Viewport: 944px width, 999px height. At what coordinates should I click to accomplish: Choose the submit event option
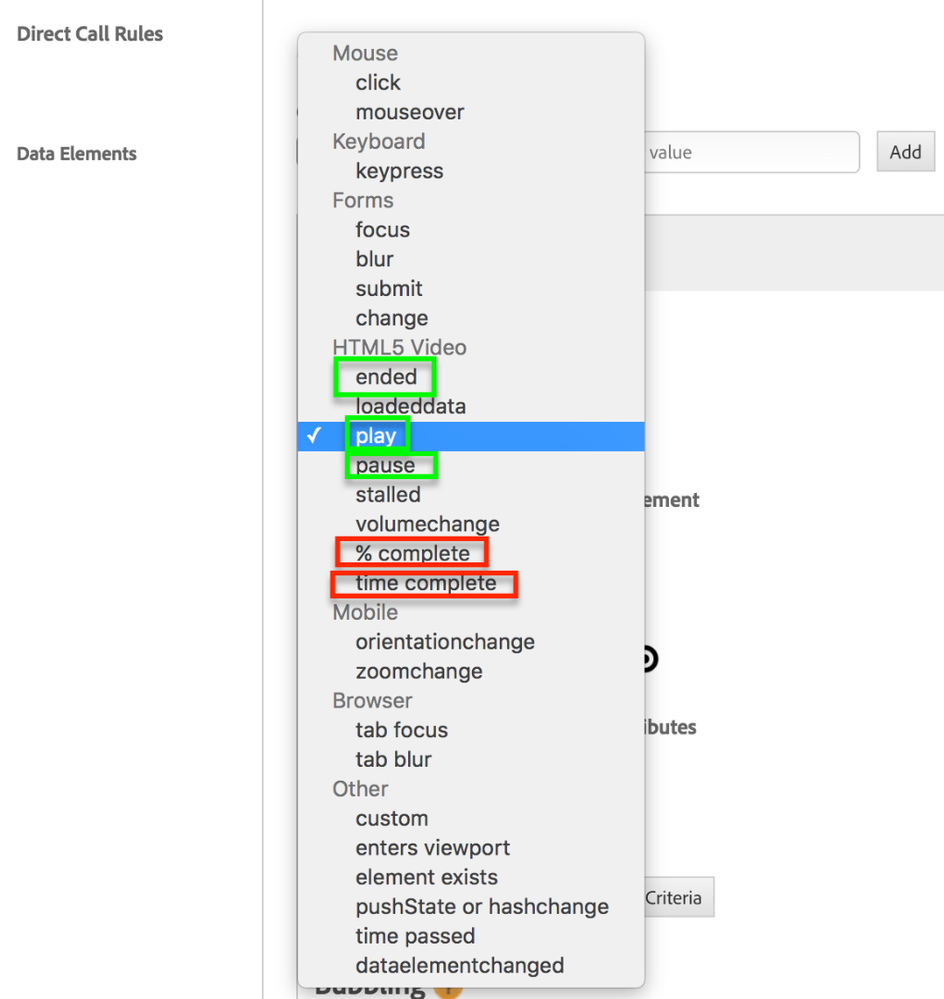coord(389,289)
